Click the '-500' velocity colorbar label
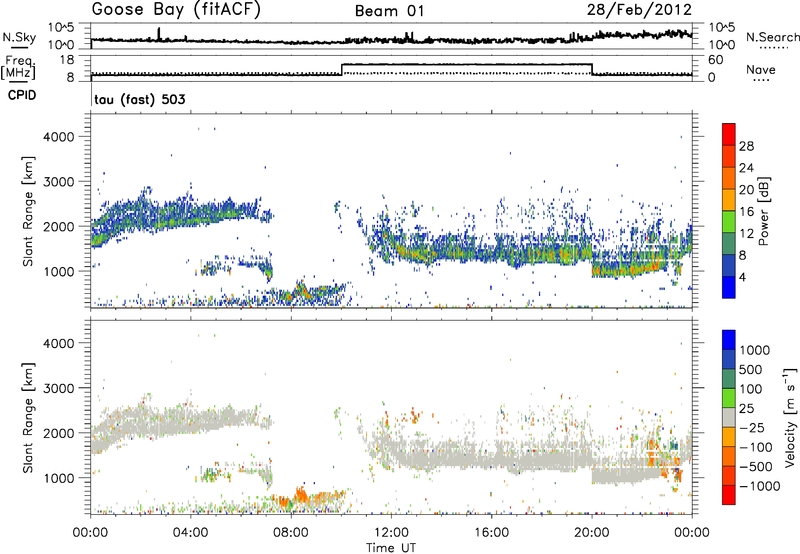 pos(756,467)
